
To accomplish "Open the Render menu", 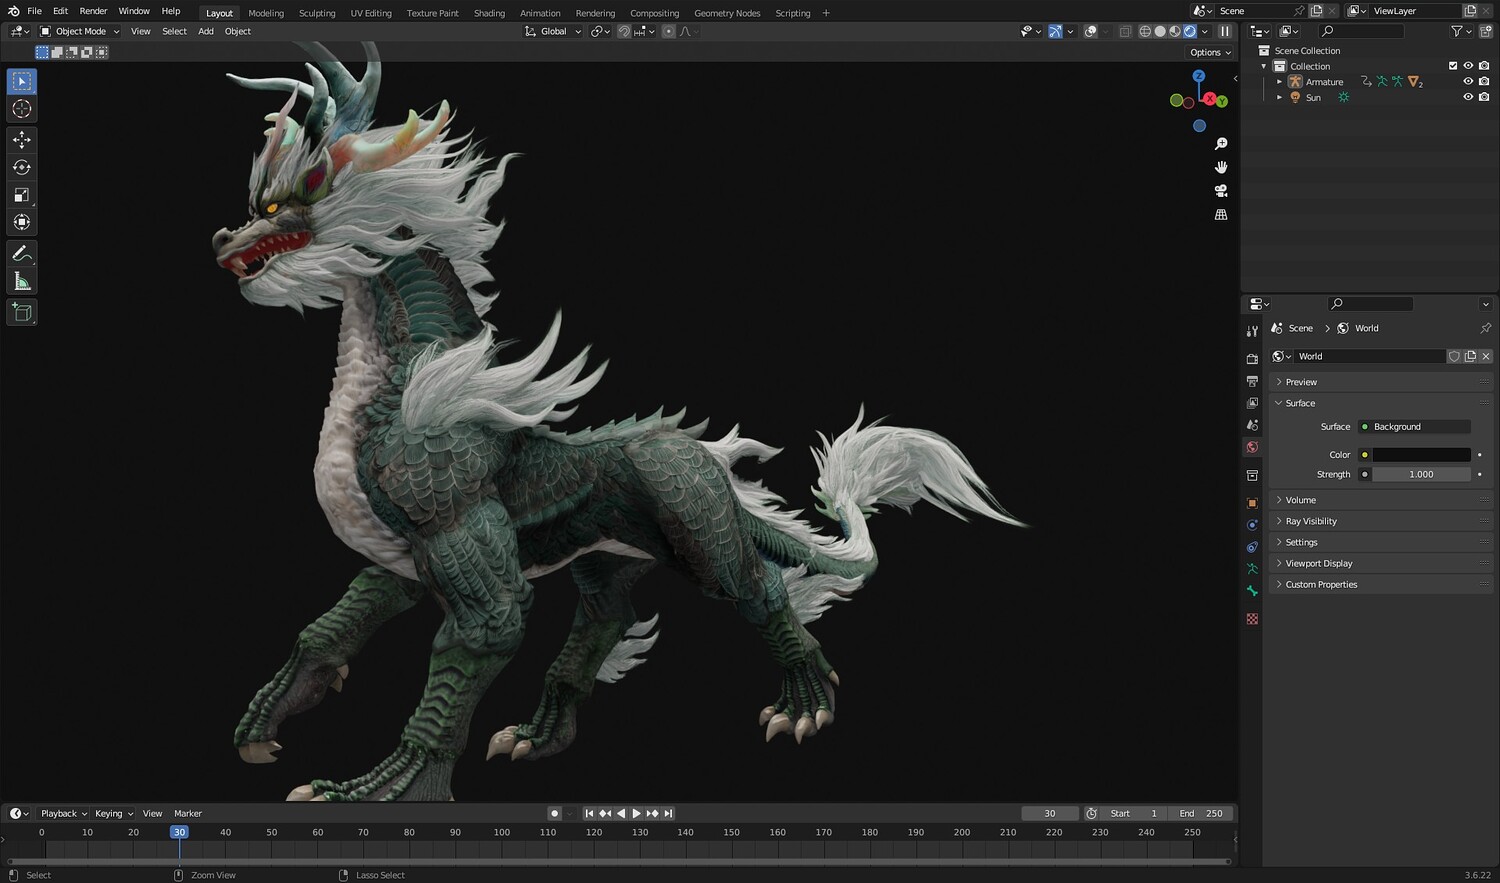I will [93, 11].
